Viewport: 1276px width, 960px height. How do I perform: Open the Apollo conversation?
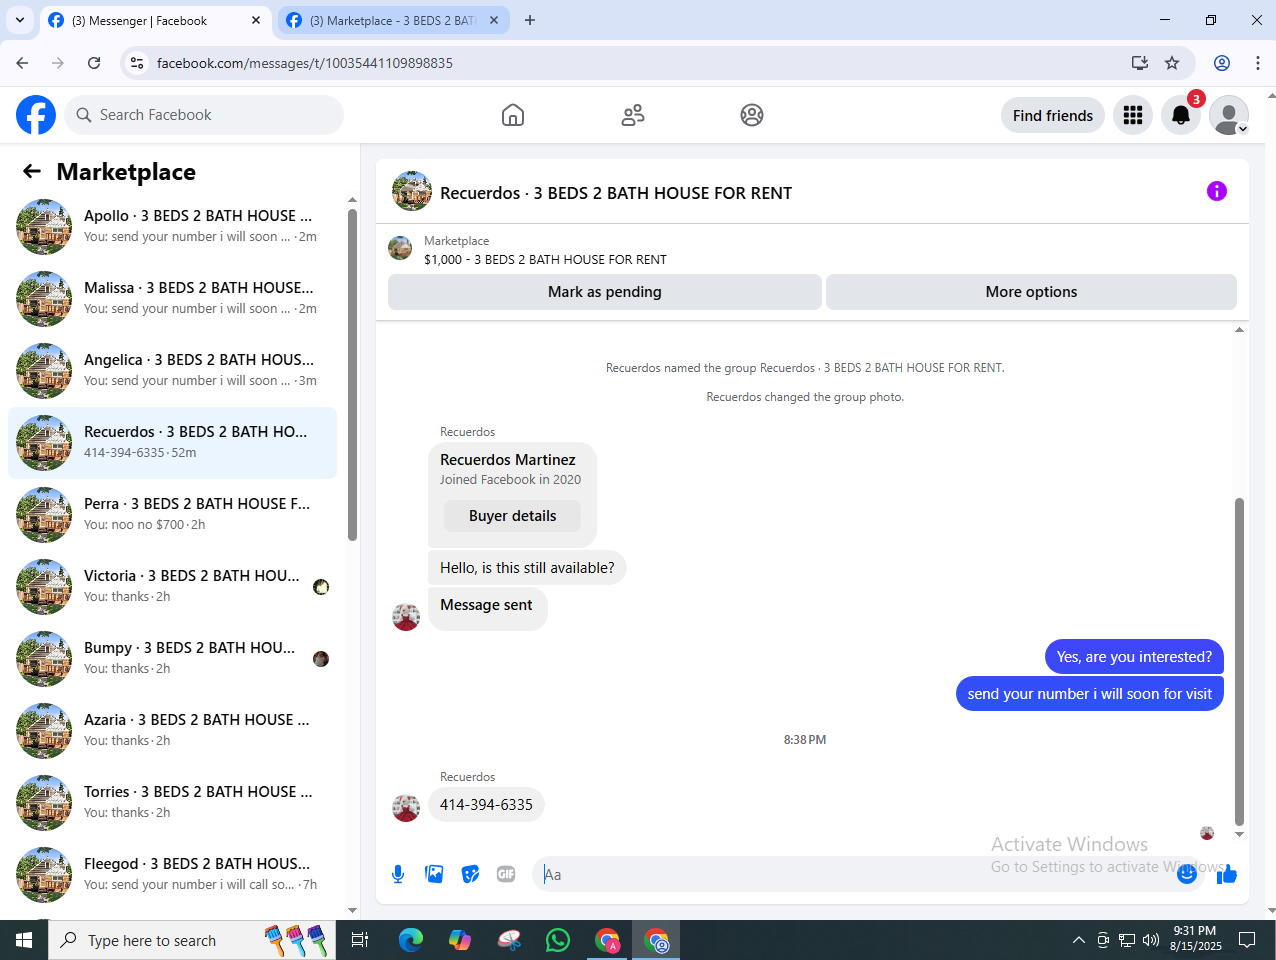(172, 226)
